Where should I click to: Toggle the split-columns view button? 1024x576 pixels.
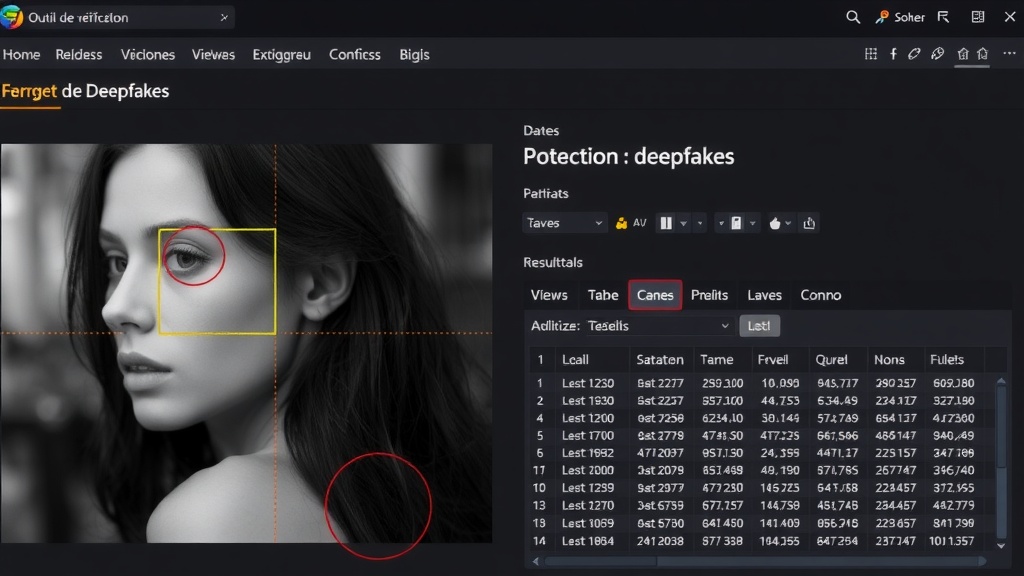(667, 223)
